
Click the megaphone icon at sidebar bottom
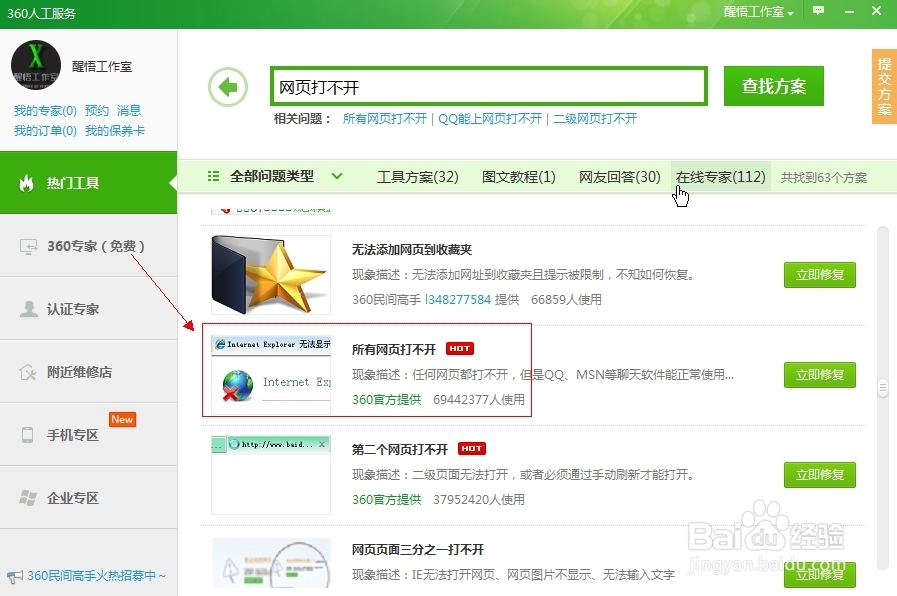(15, 576)
